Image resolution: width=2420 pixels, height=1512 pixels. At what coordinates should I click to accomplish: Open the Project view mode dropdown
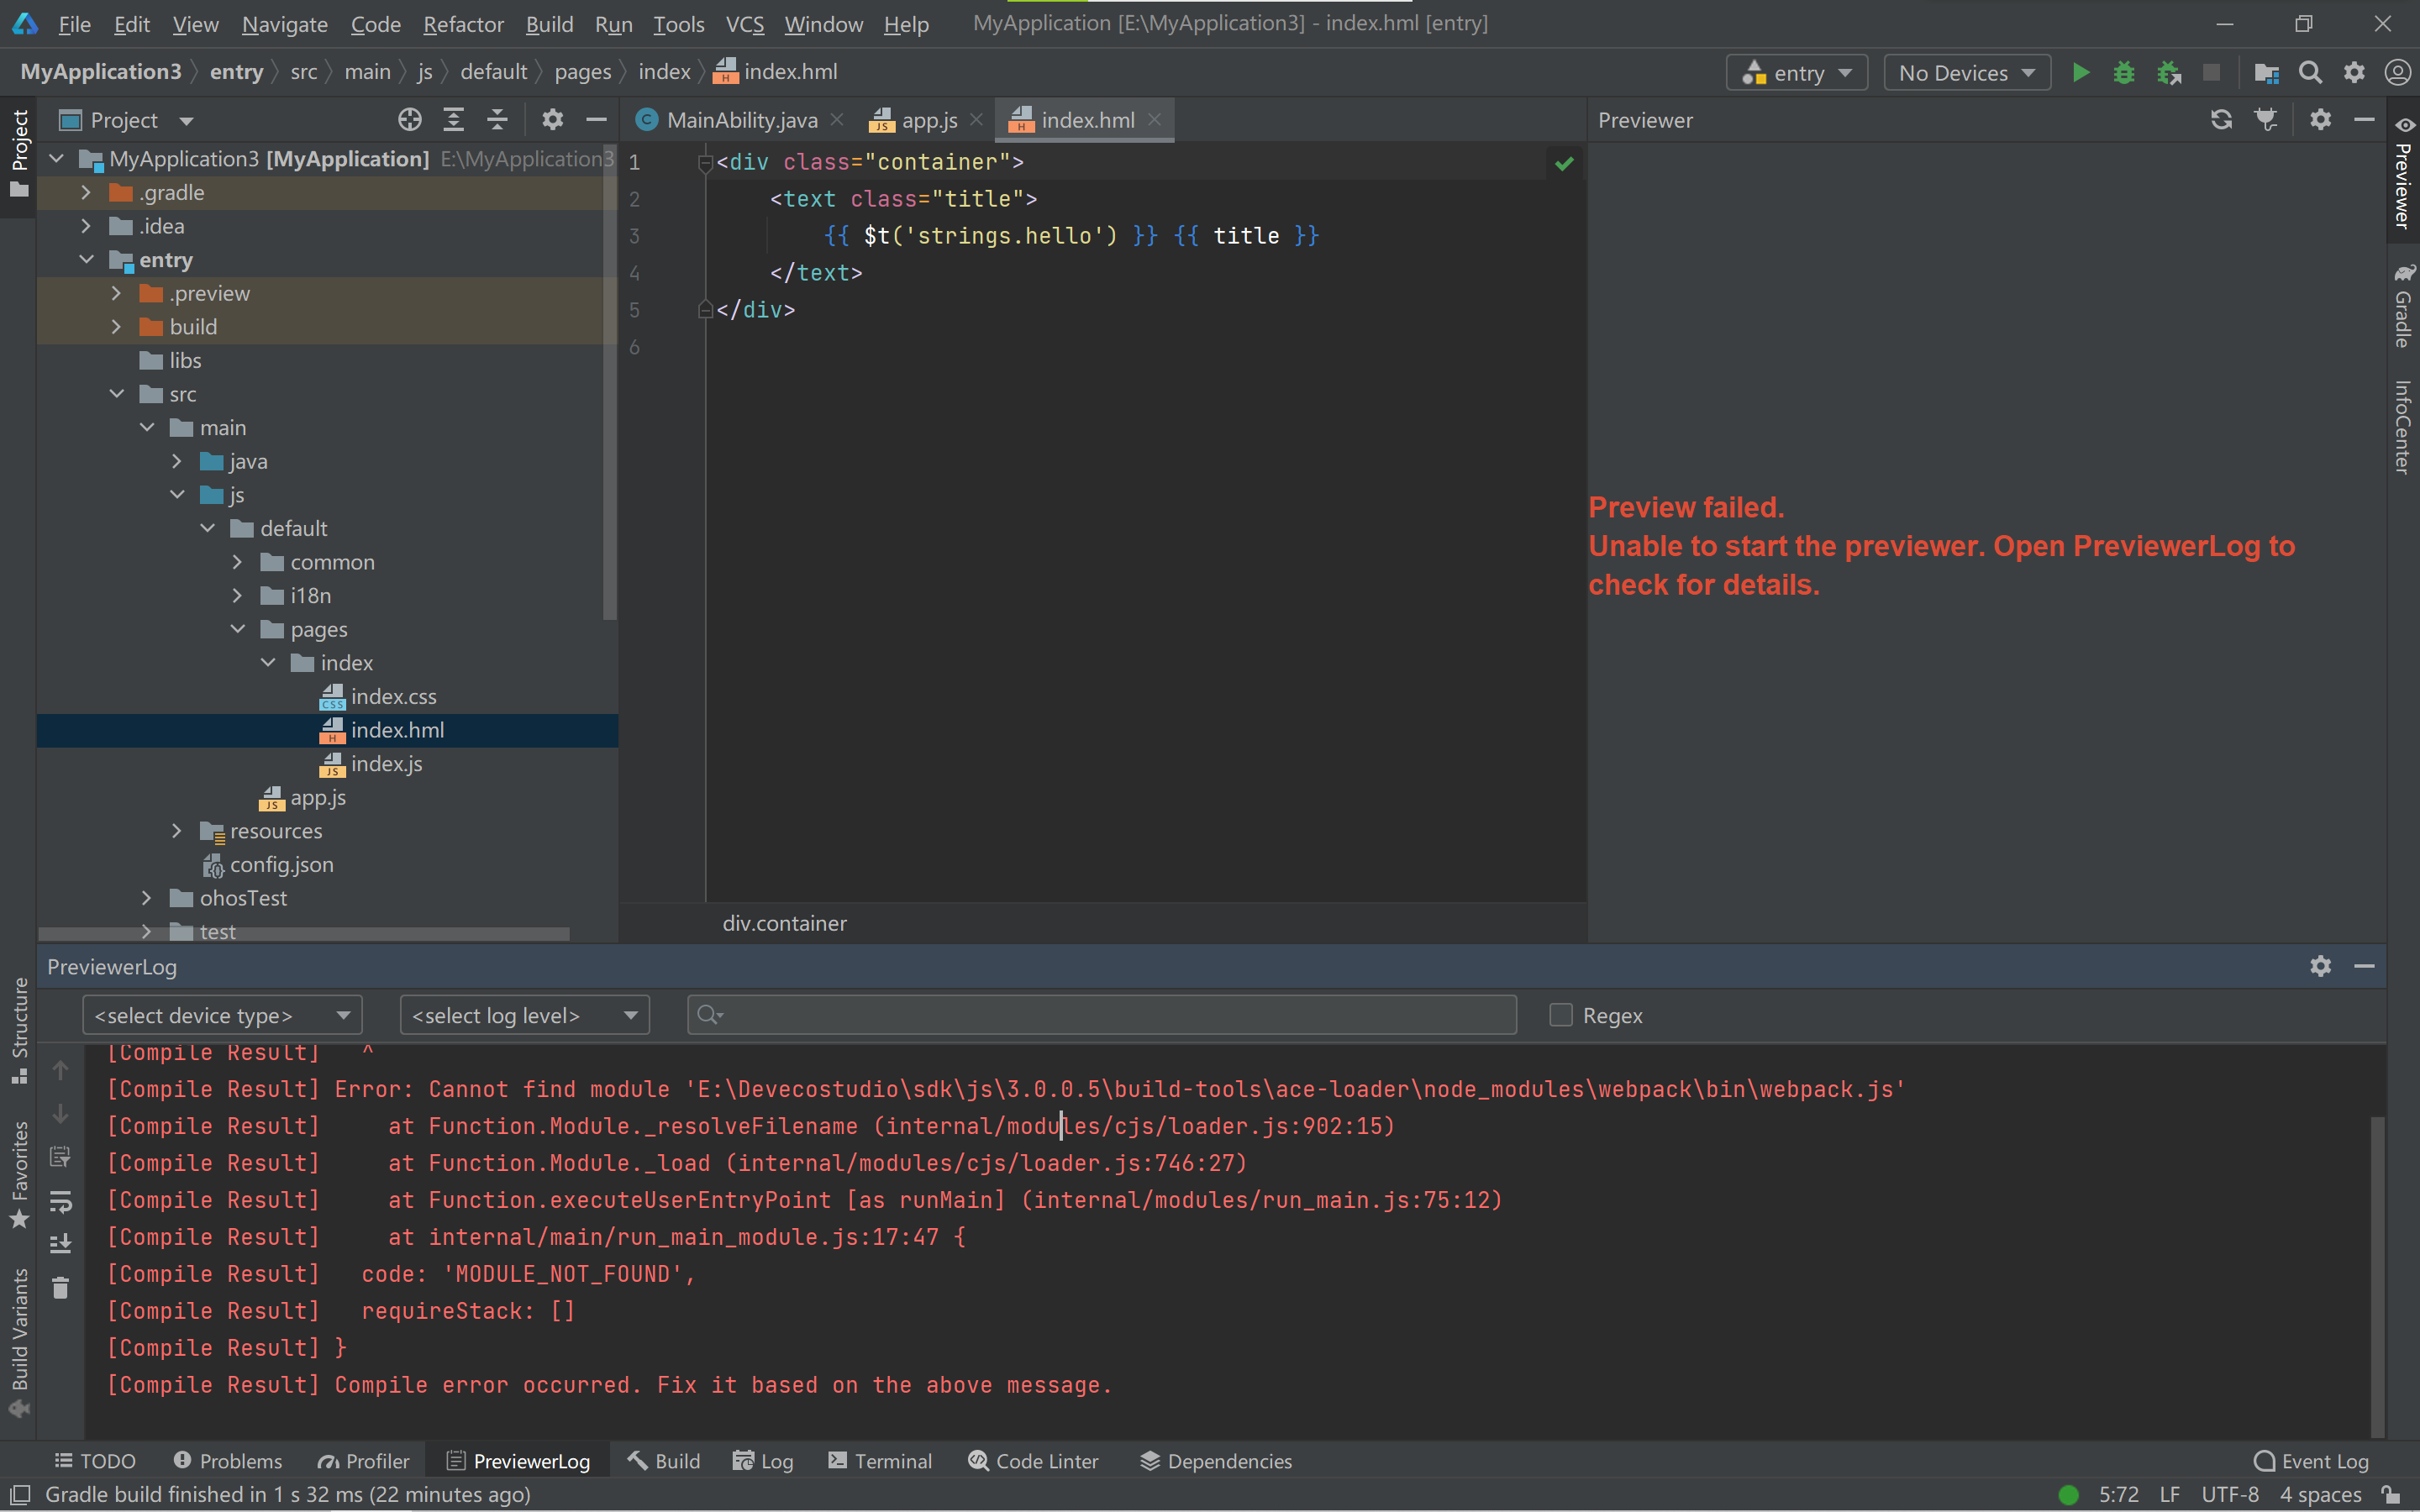126,120
